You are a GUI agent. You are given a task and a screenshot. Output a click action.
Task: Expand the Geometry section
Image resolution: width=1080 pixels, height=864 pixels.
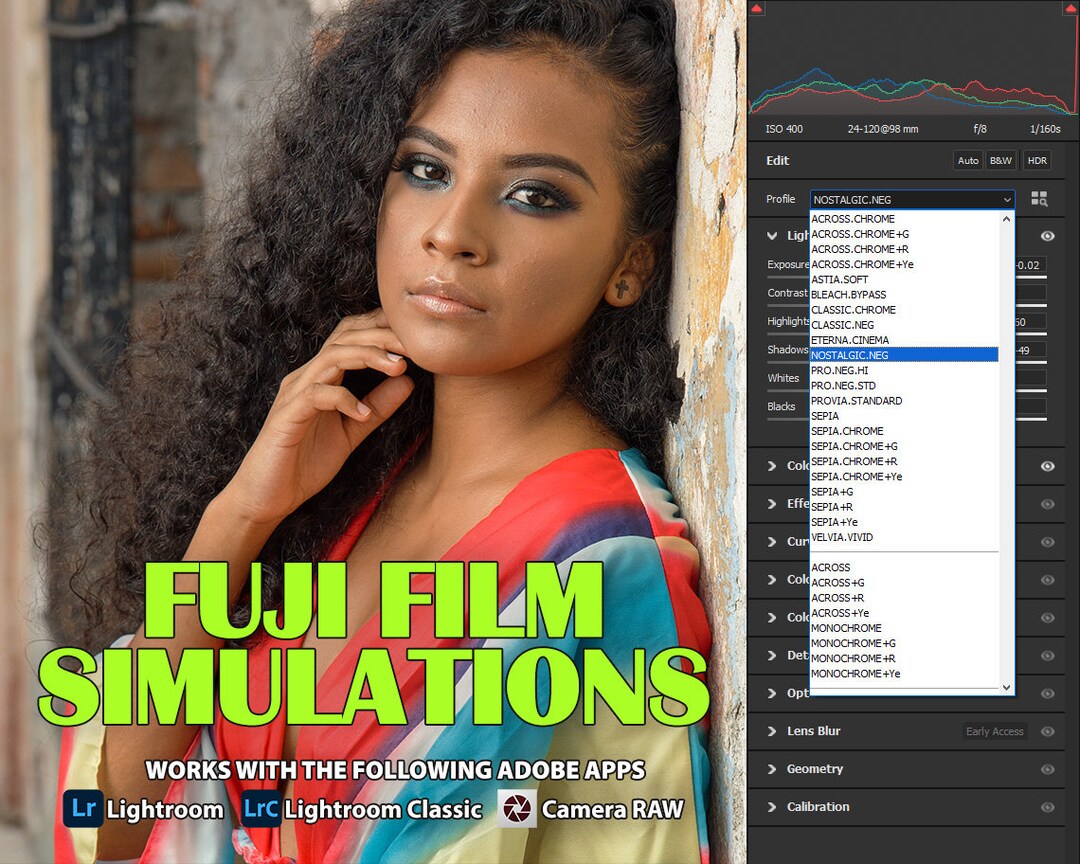point(770,768)
